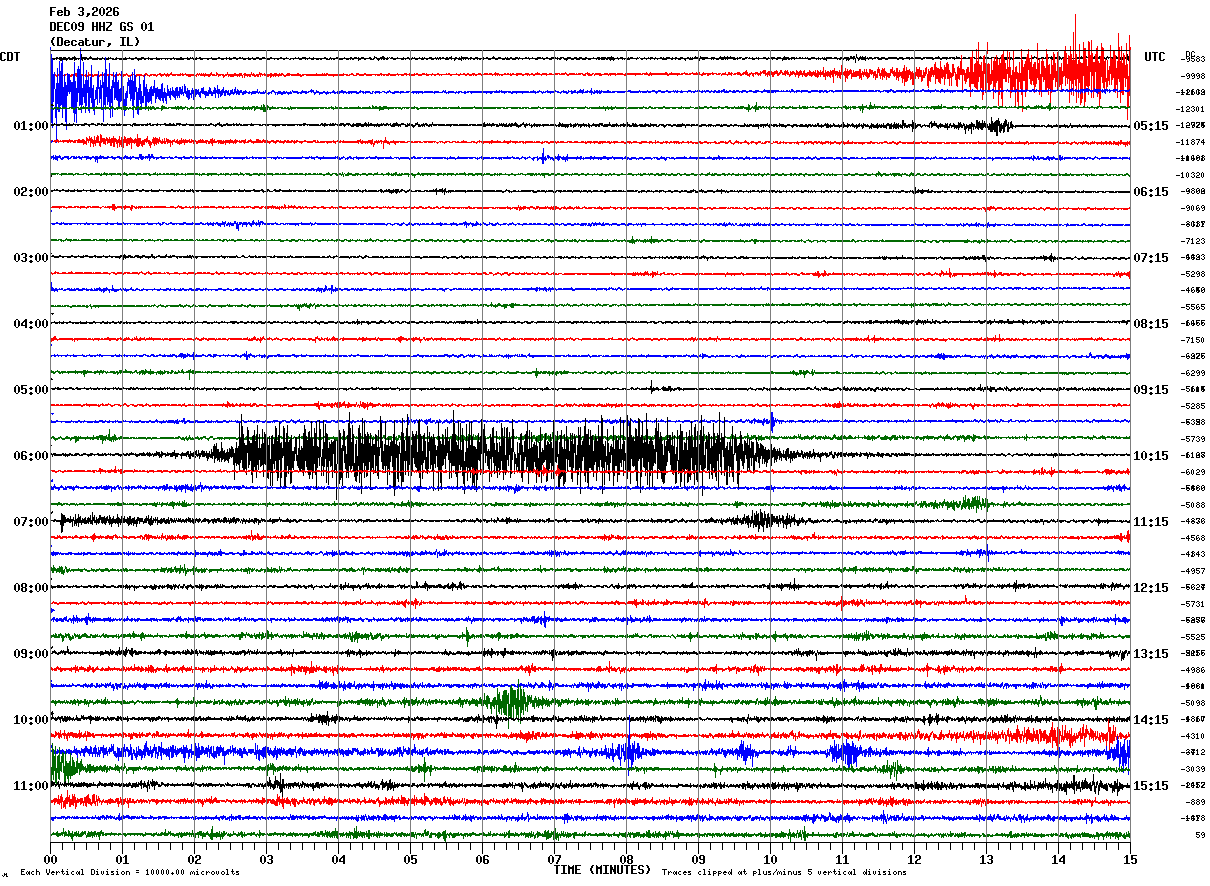Image resolution: width=1210 pixels, height=886 pixels.
Task: Click the black burst near minute 10 on the 07:00 trace
Action: pyautogui.click(x=762, y=520)
